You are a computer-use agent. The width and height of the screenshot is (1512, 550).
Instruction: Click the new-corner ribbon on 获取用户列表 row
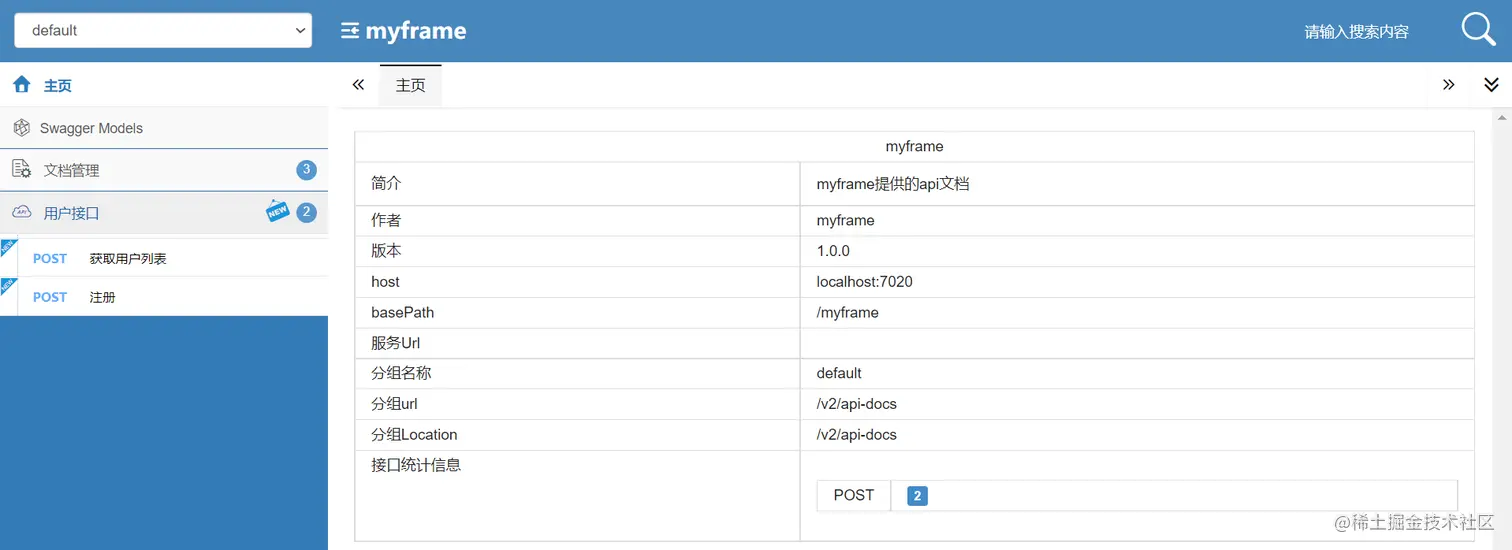[x=7, y=247]
